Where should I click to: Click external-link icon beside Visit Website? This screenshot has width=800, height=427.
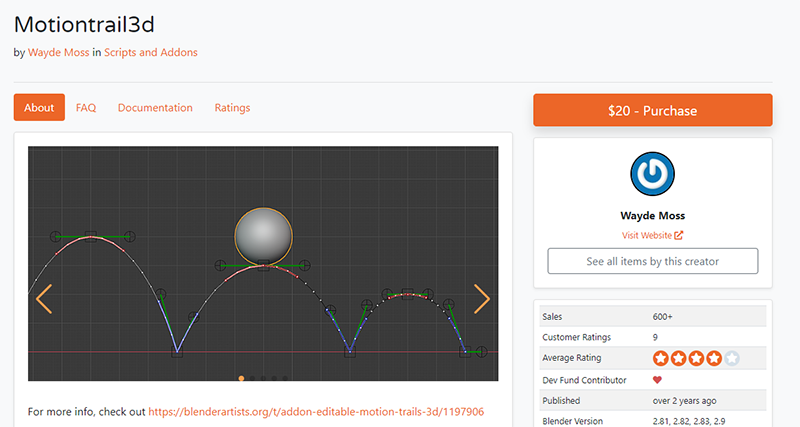679,236
